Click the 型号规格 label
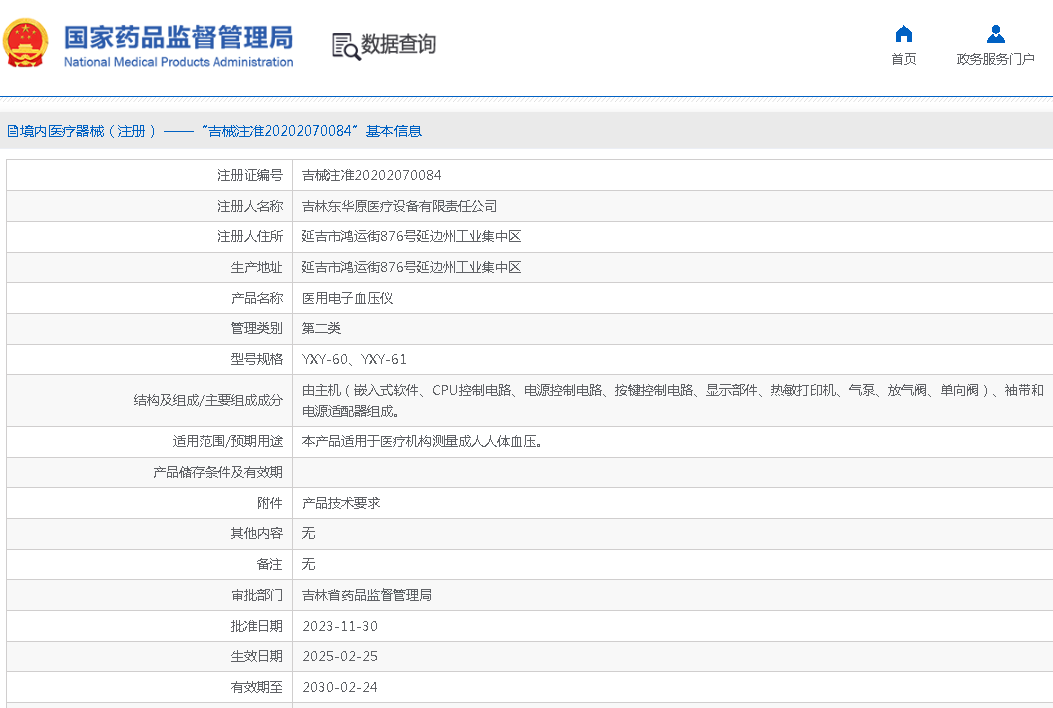The height and width of the screenshot is (708, 1053). coord(257,359)
